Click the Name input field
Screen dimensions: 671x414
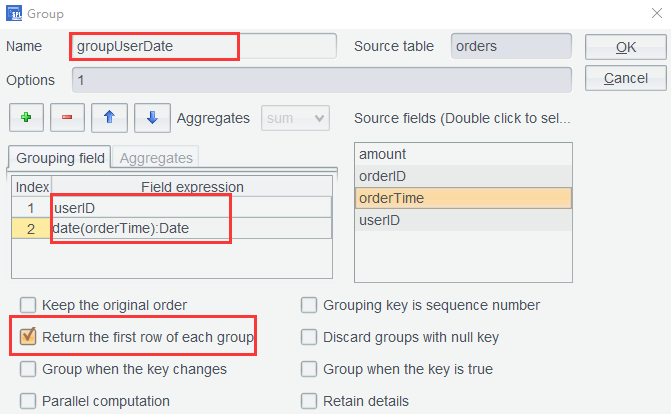tap(204, 46)
